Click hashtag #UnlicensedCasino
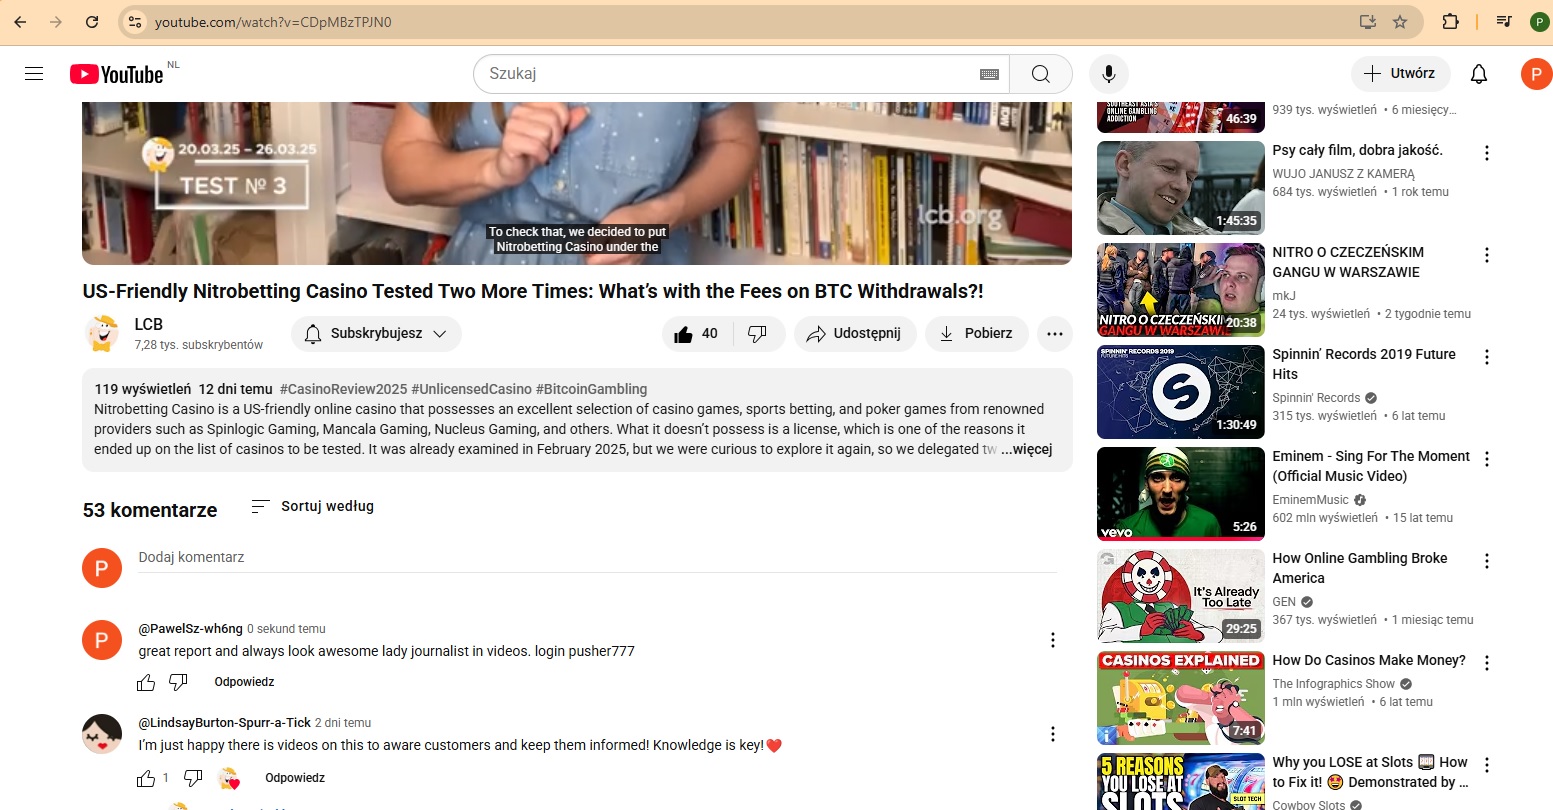Image resolution: width=1553 pixels, height=810 pixels. pos(471,389)
